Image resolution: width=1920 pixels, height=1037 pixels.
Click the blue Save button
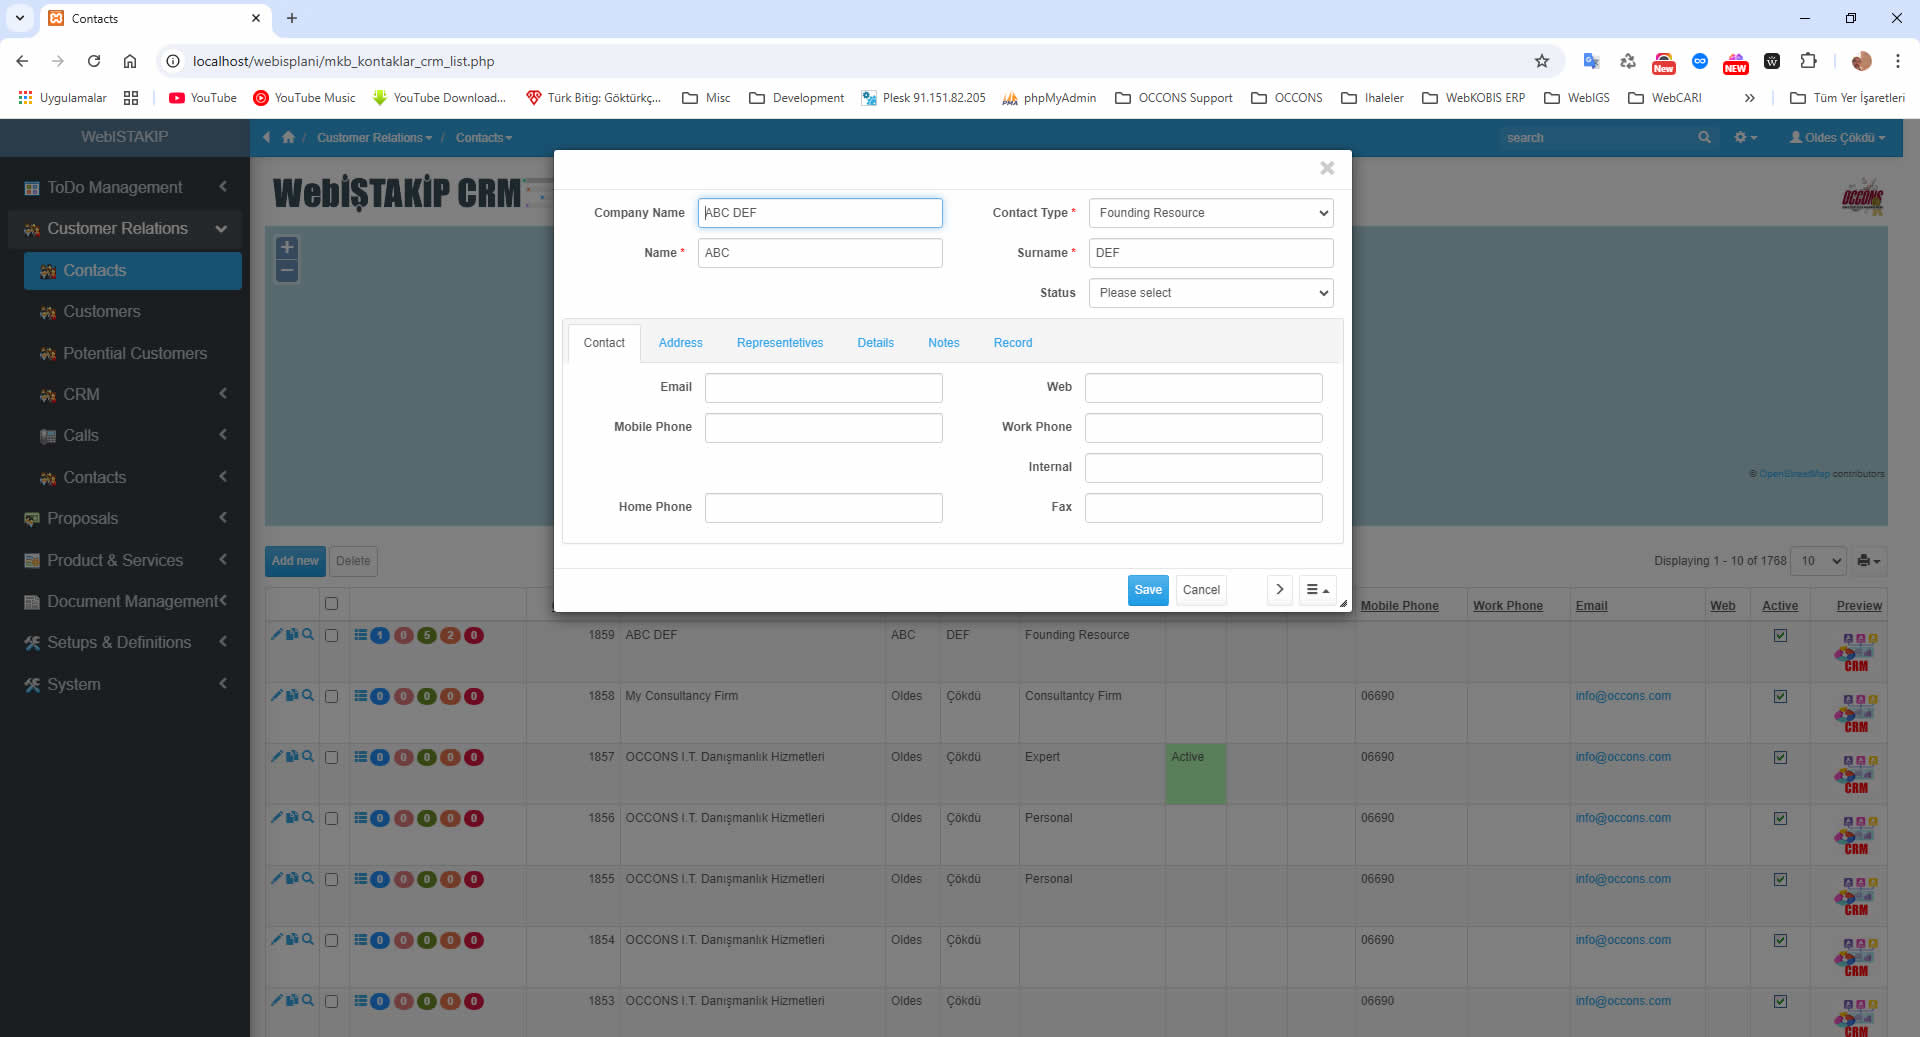[1148, 590]
